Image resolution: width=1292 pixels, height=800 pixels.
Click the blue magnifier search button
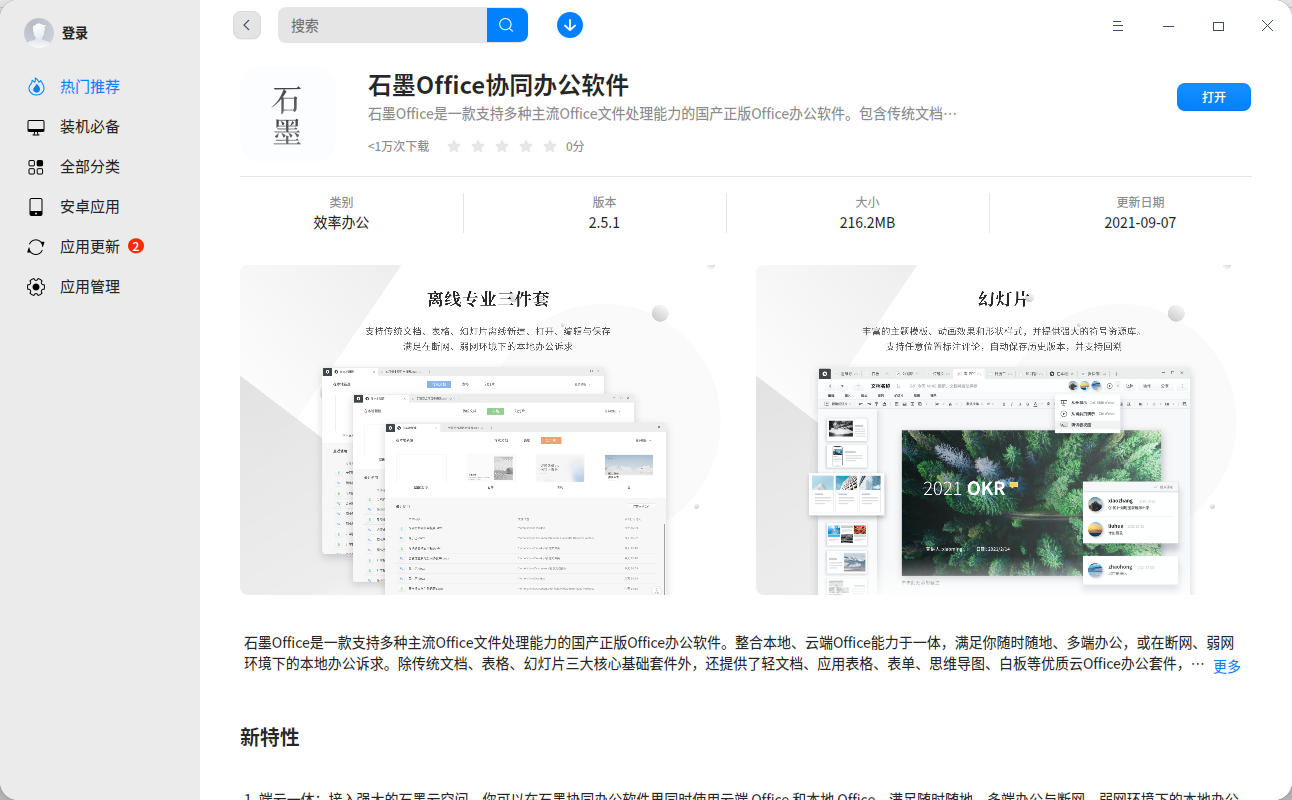(507, 25)
